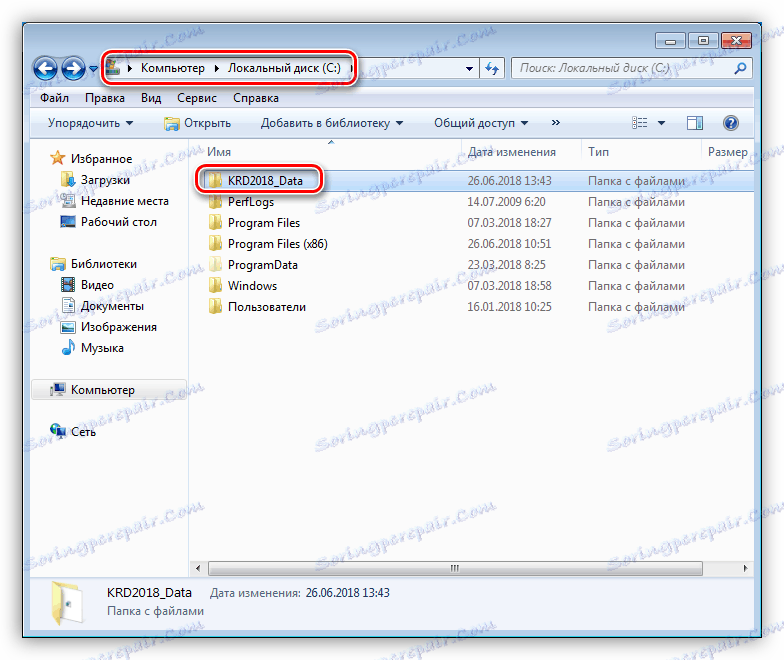
Task: Click the drive icon in the address bar
Action: tap(114, 68)
